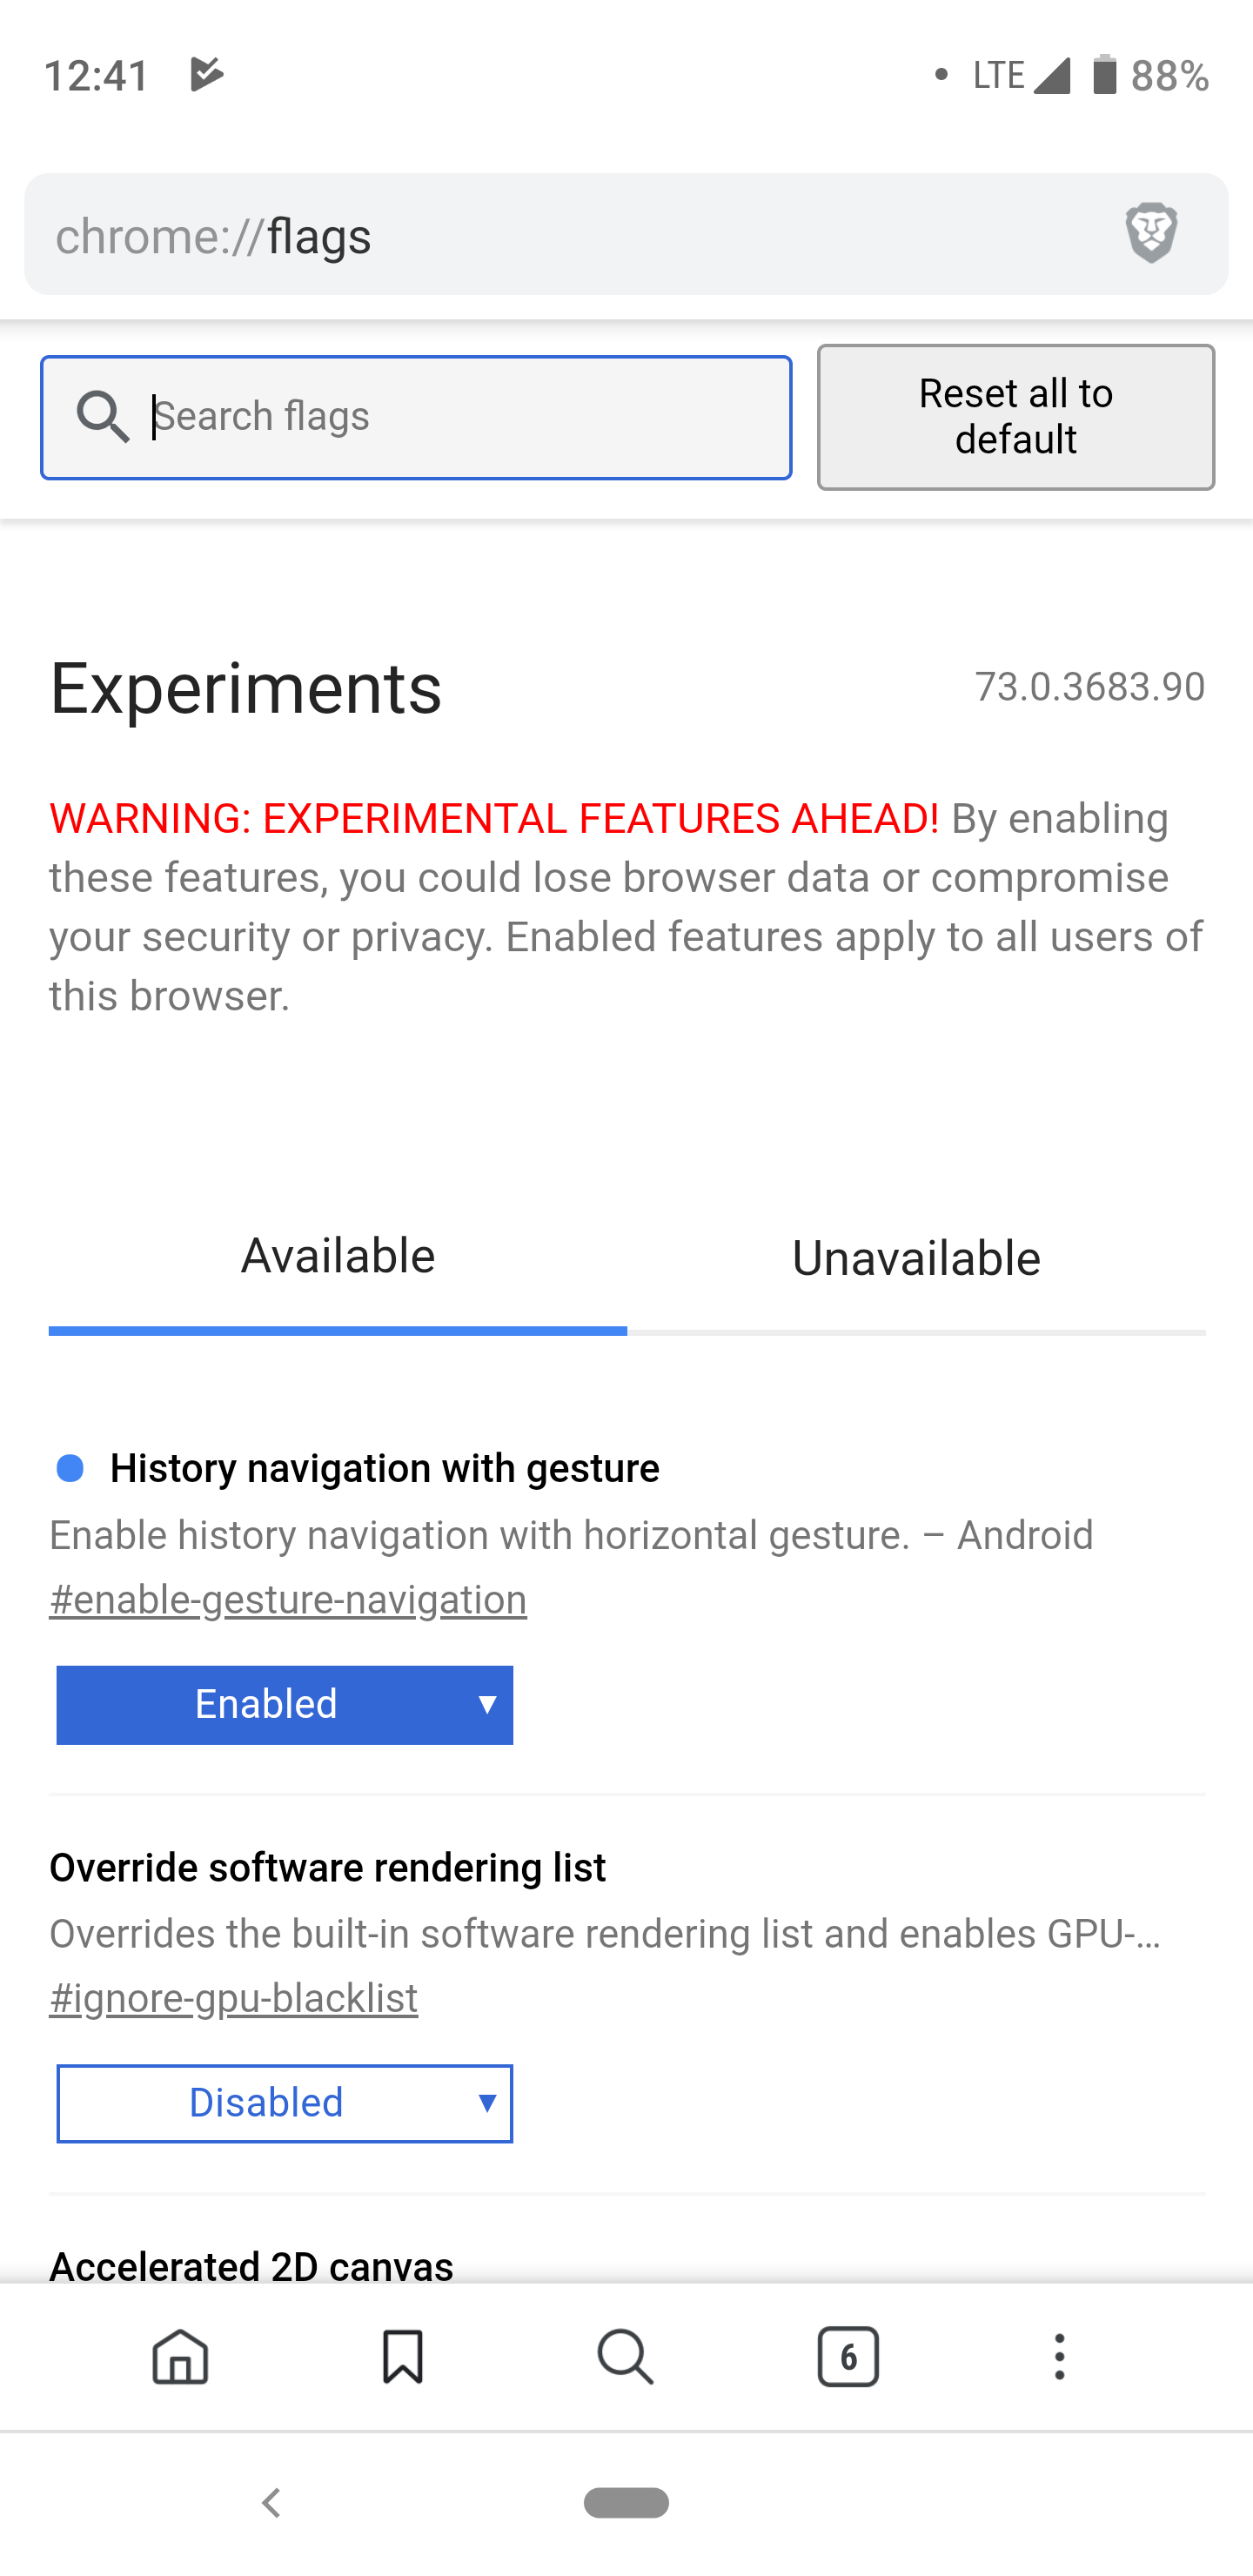The image size is (1253, 2576).
Task: Click the magnifier icon in Search flags
Action: (x=103, y=416)
